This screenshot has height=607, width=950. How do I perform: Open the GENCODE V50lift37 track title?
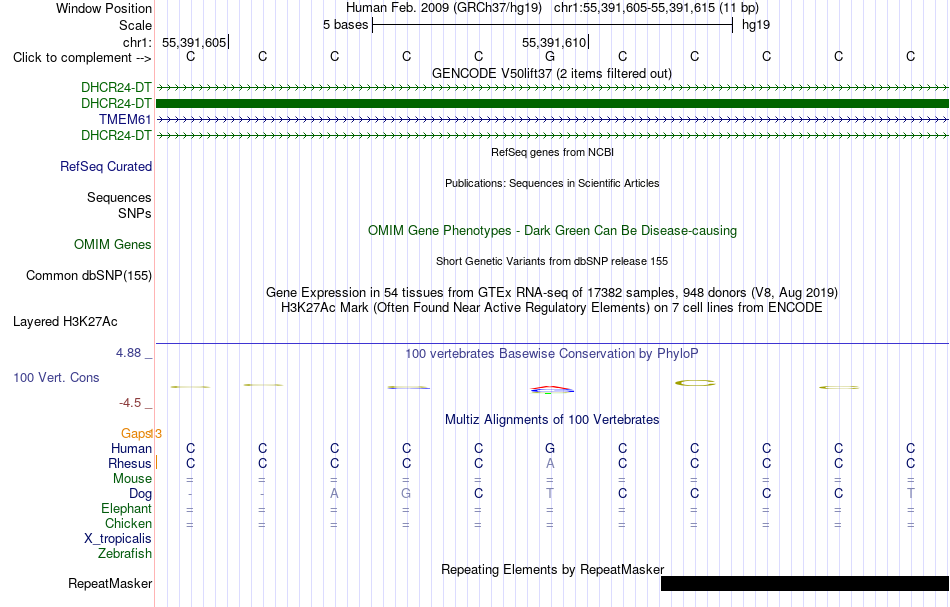pyautogui.click(x=552, y=73)
